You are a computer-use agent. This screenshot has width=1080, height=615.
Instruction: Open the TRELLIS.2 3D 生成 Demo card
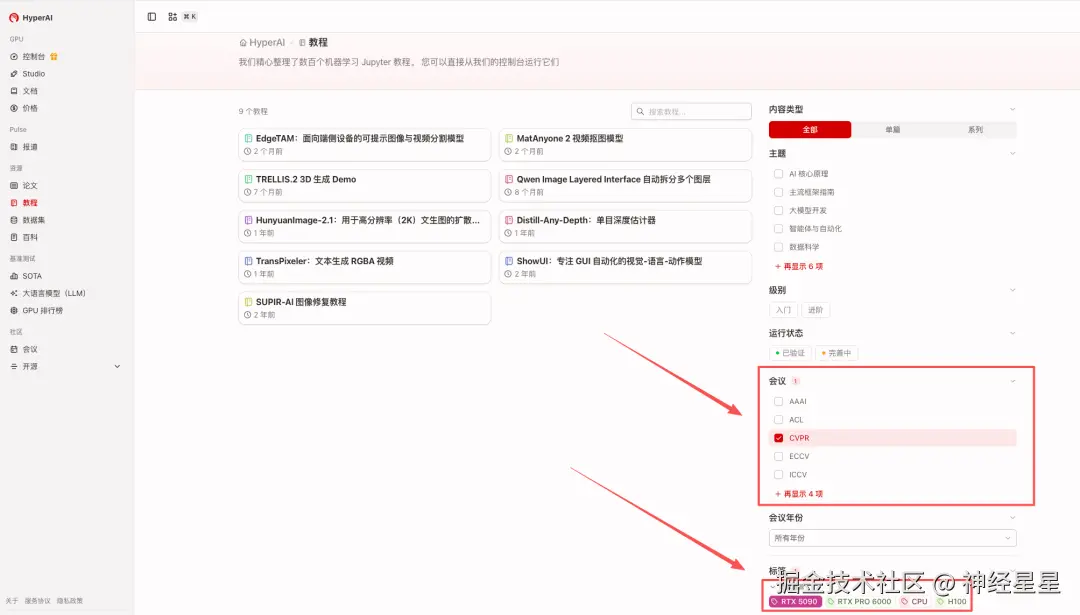364,185
